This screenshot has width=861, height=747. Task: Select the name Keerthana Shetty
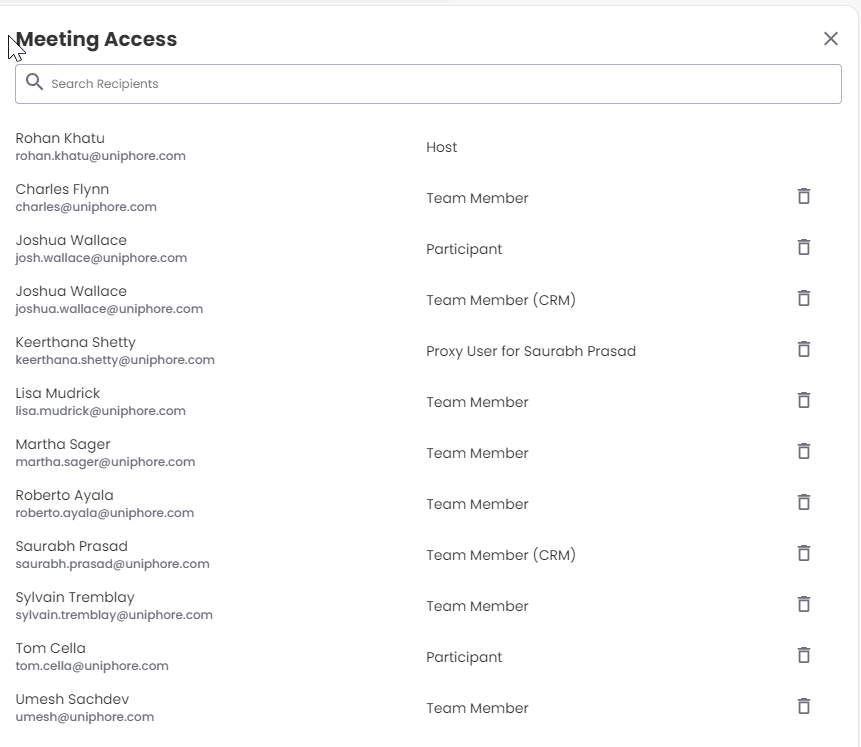(x=75, y=342)
